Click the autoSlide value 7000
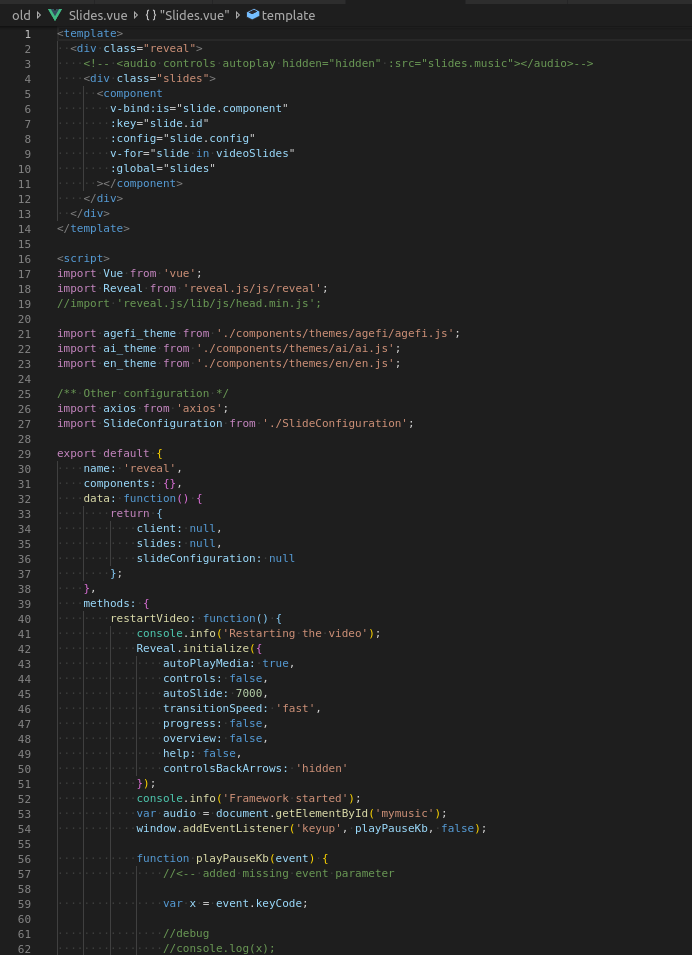This screenshot has width=692, height=955. pyautogui.click(x=249, y=693)
